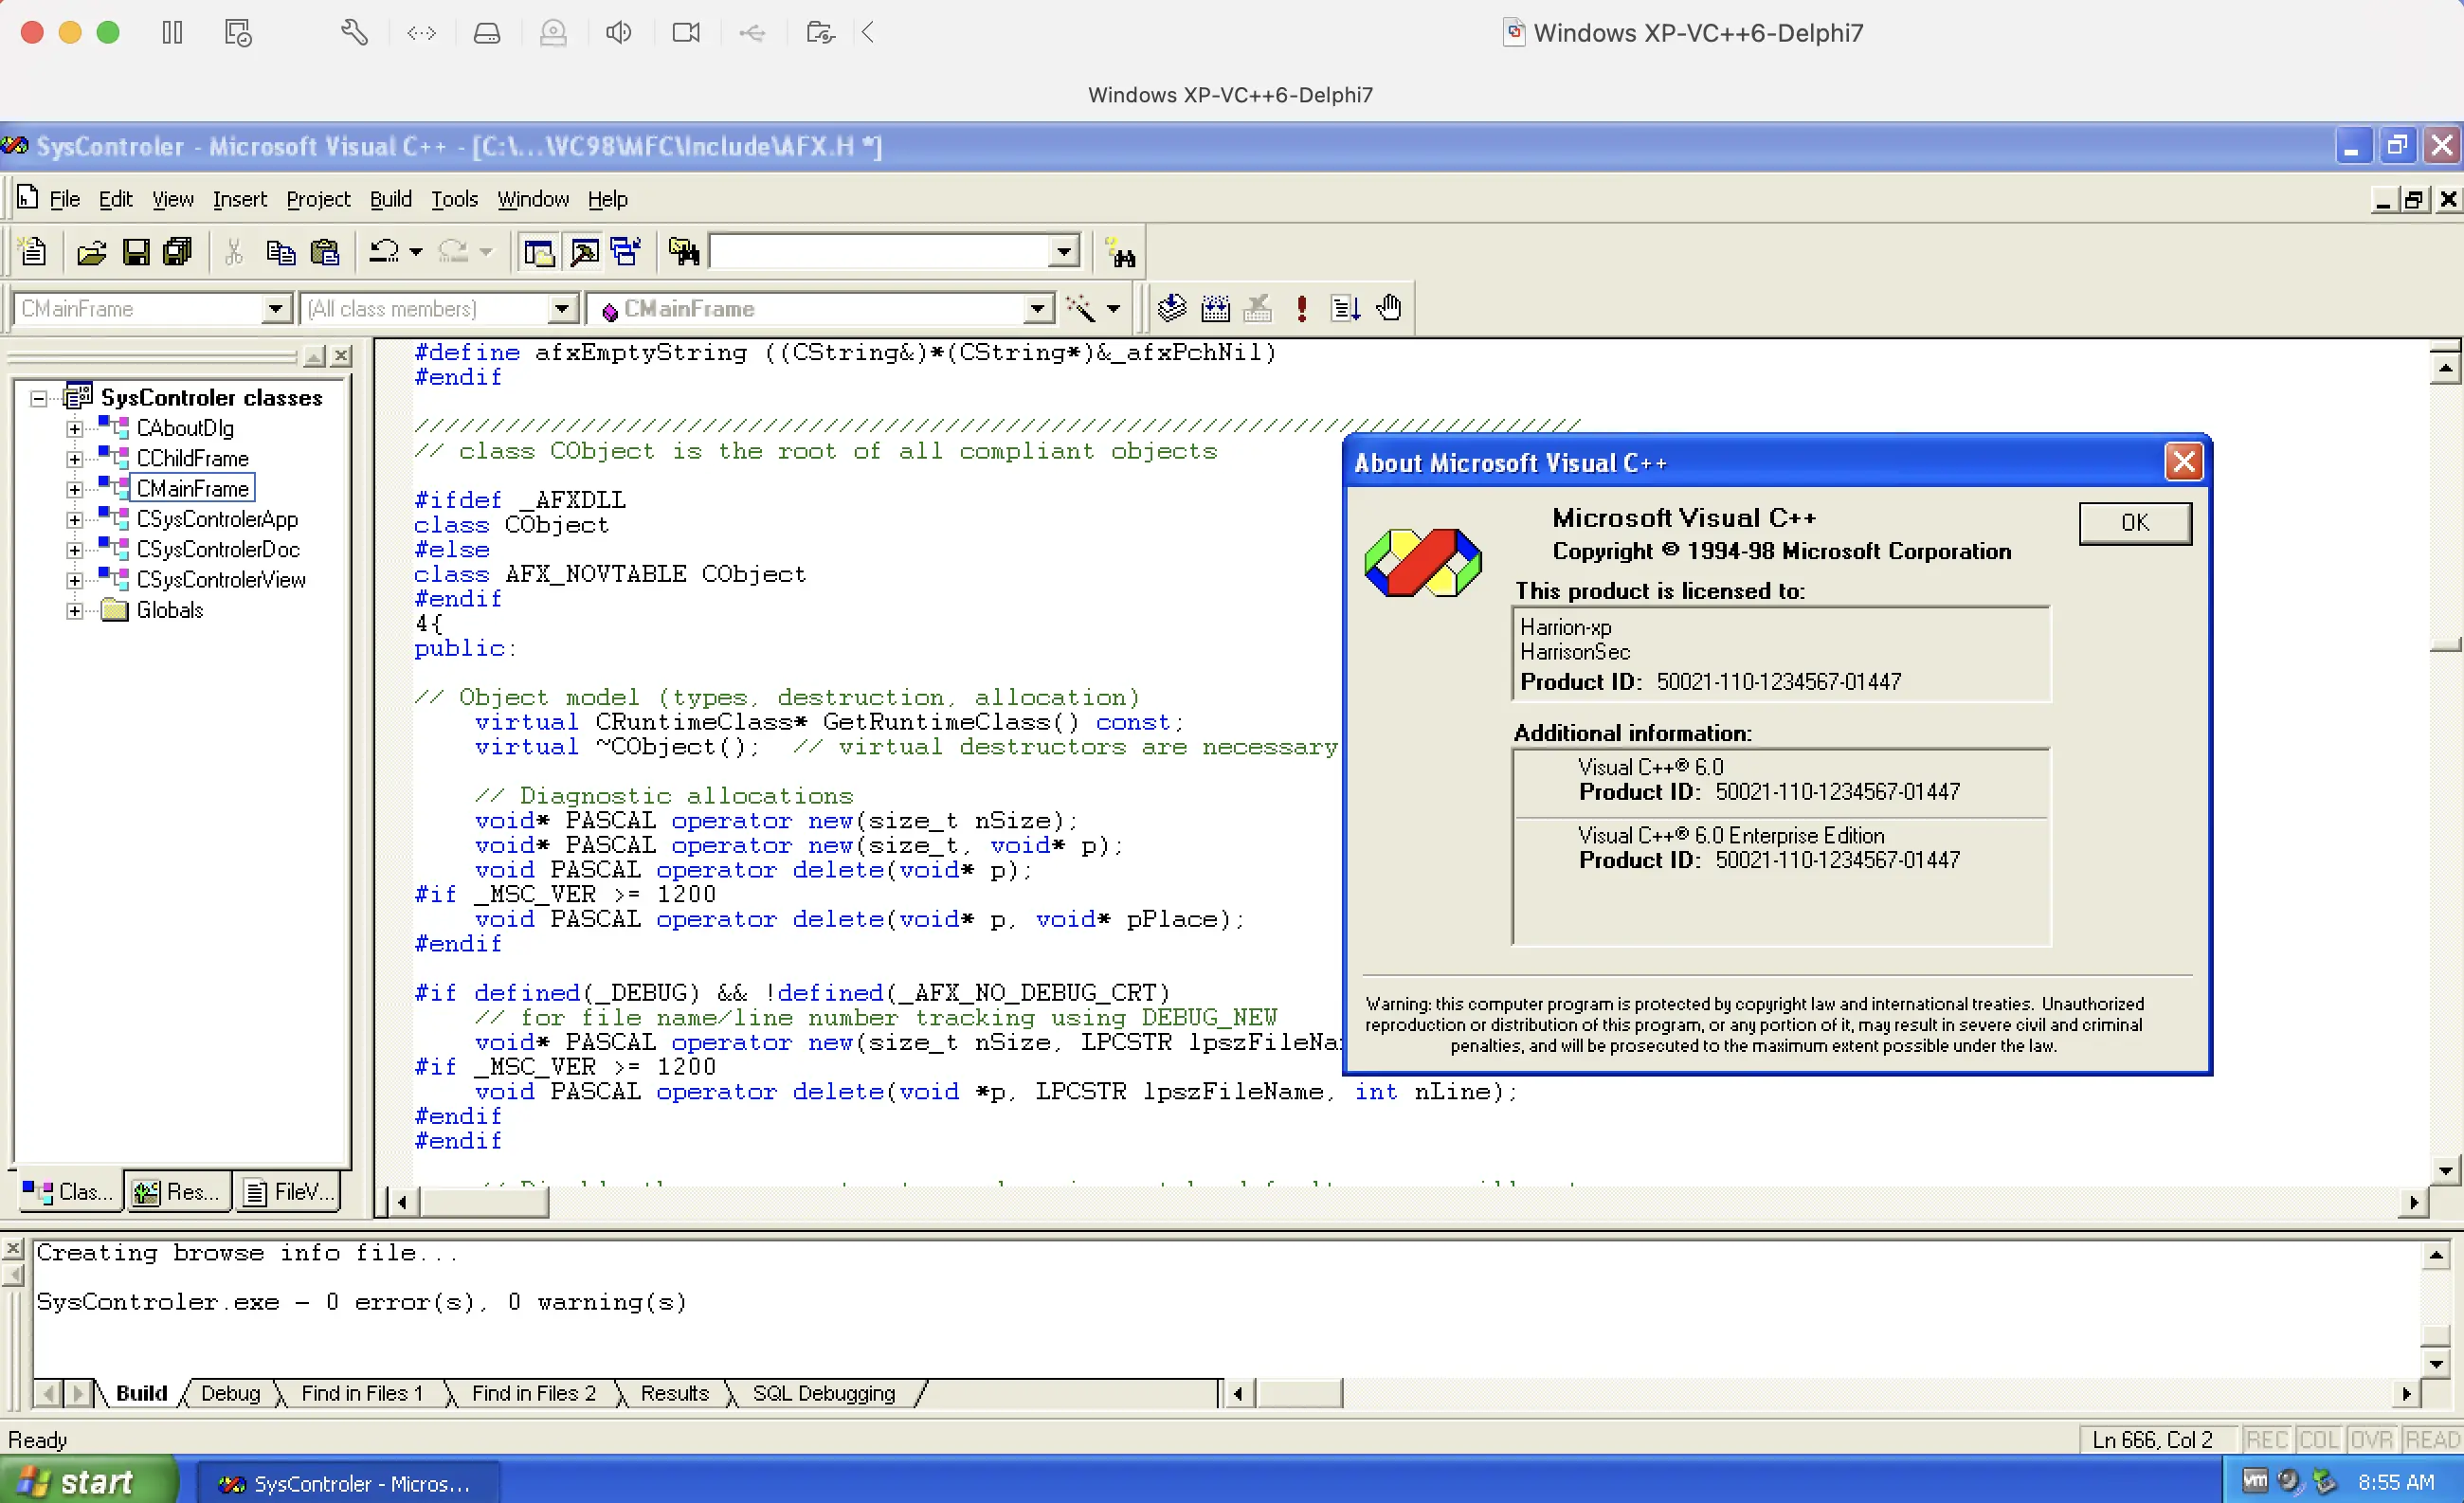Undo the last edit via curved arrow
The height and width of the screenshot is (1503, 2464).
(384, 251)
